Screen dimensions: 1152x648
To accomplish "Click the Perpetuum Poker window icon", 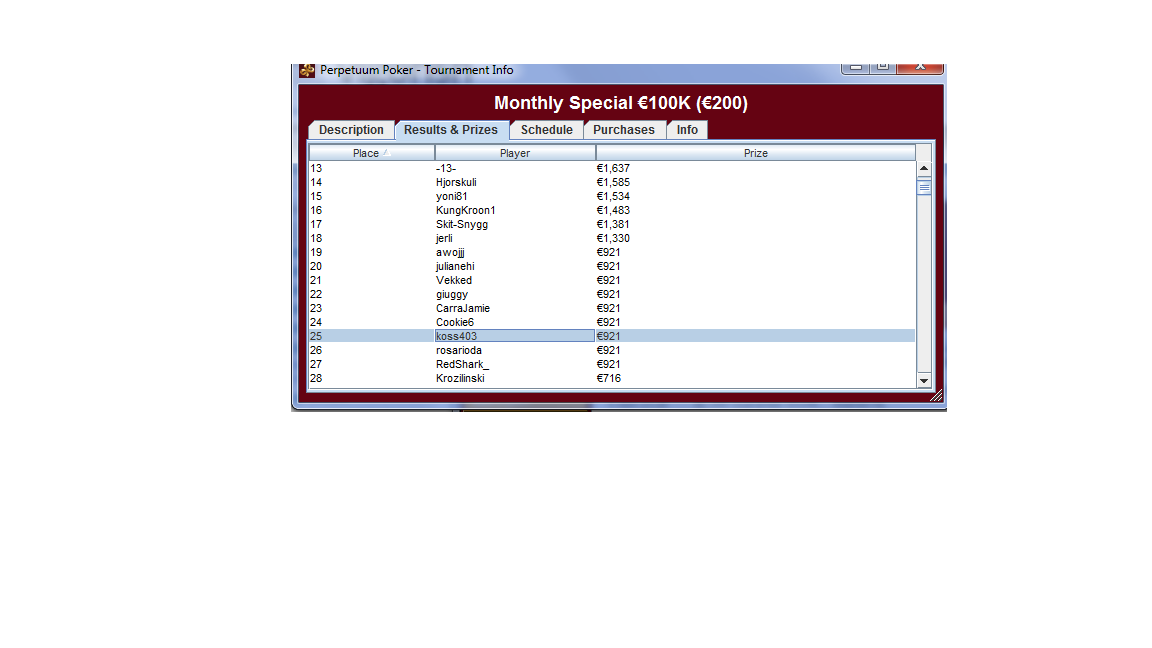I will point(307,70).
